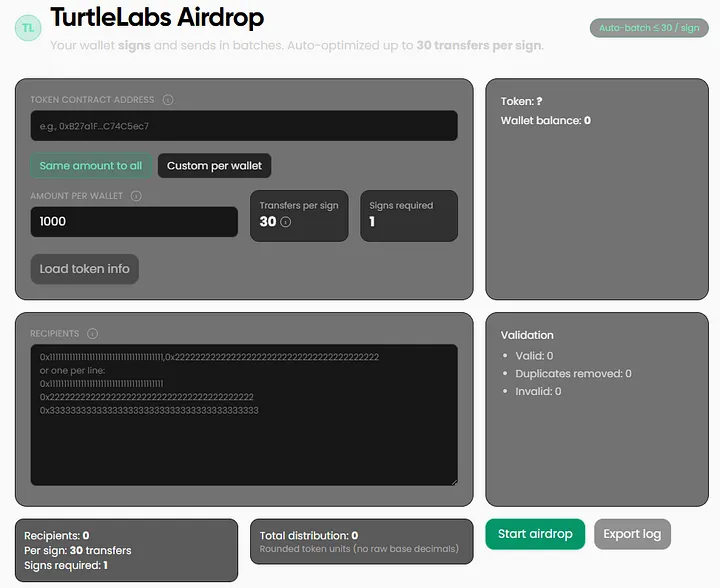720x588 pixels.
Task: Click the TurtleLabs Airdrop heading
Action: click(x=157, y=17)
